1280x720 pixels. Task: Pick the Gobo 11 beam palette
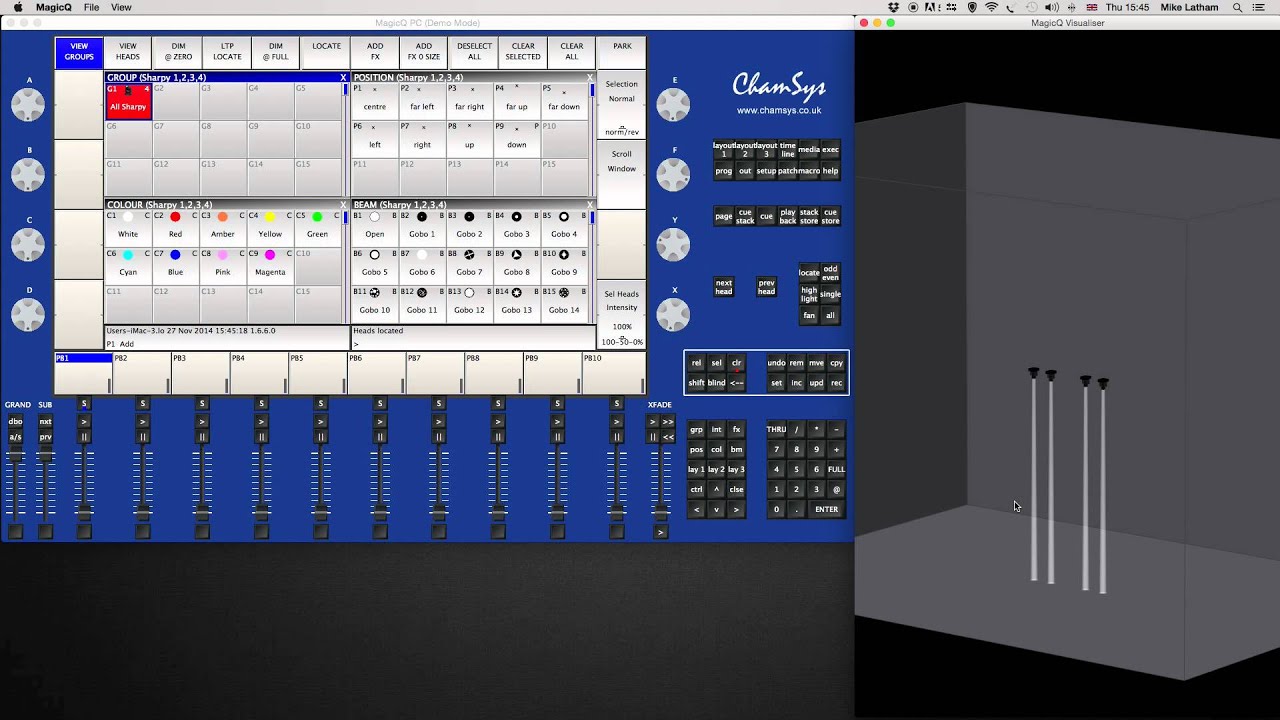pos(422,302)
